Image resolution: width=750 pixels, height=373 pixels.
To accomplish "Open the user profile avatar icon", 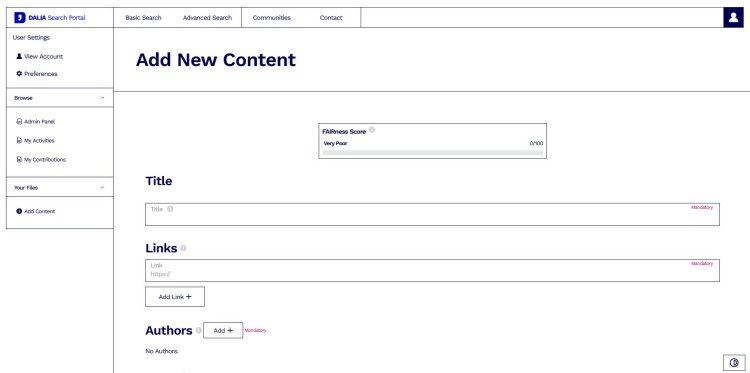I will 733,18.
